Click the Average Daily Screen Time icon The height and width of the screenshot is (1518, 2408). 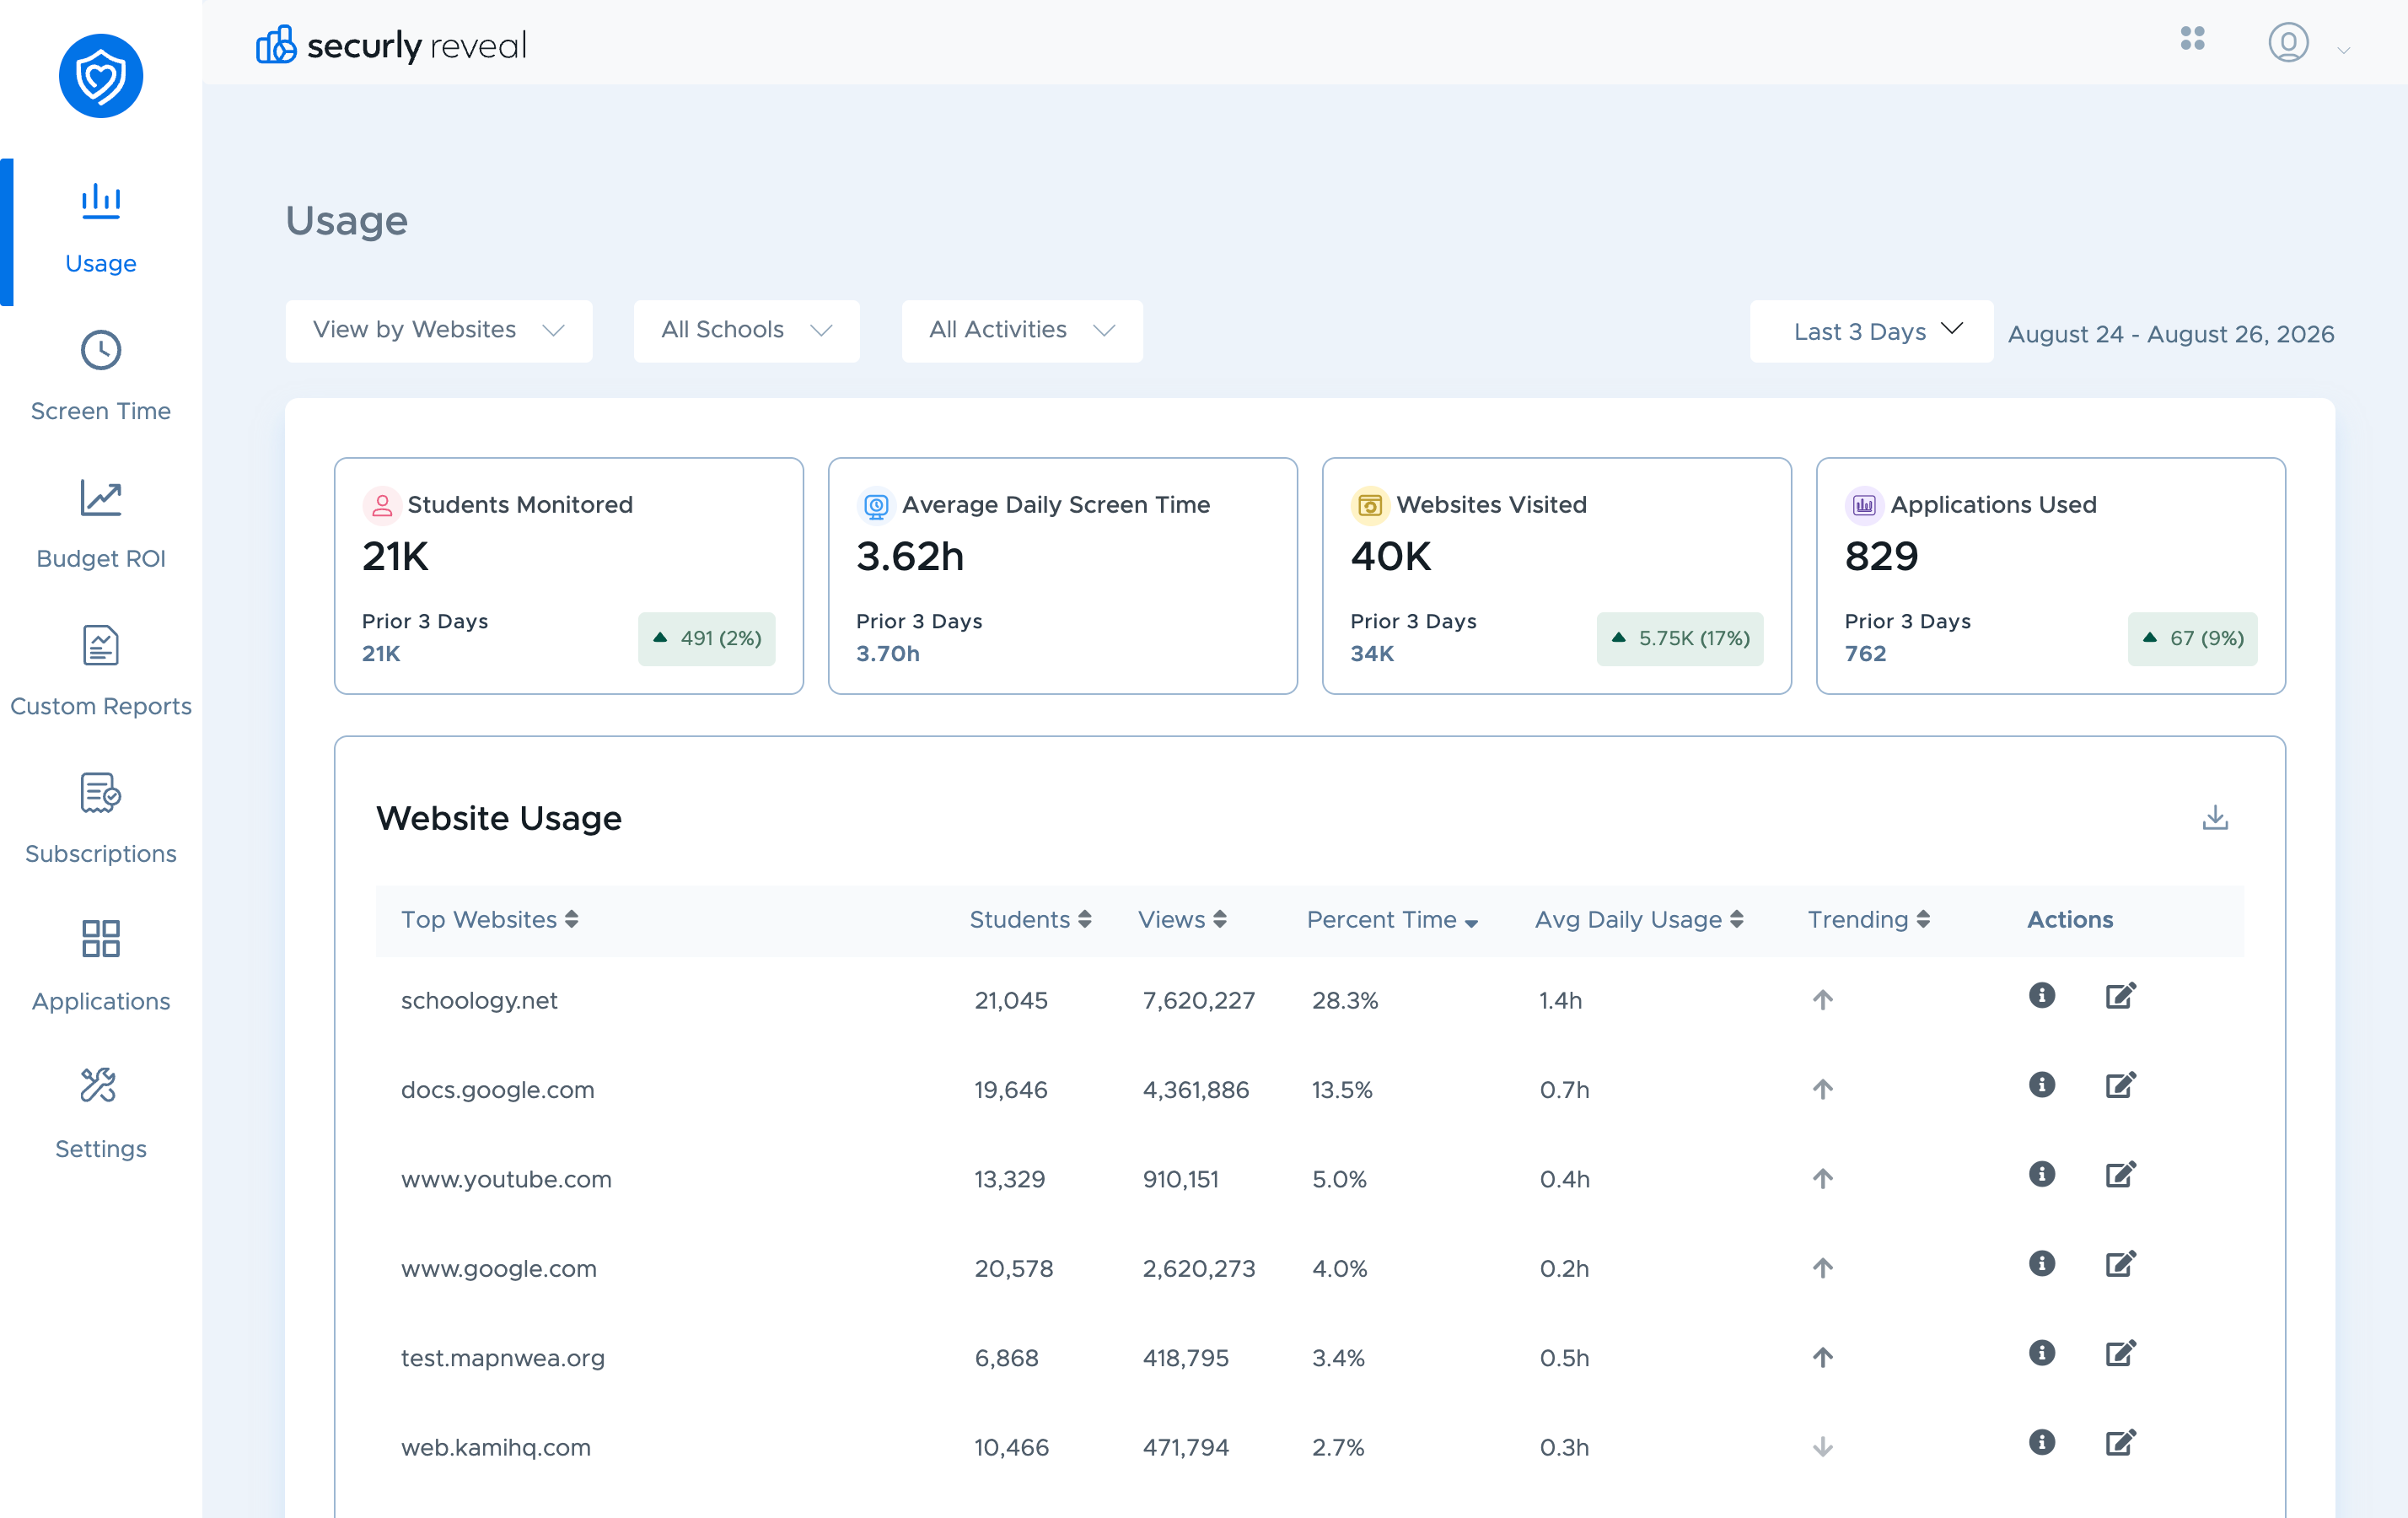pos(875,505)
